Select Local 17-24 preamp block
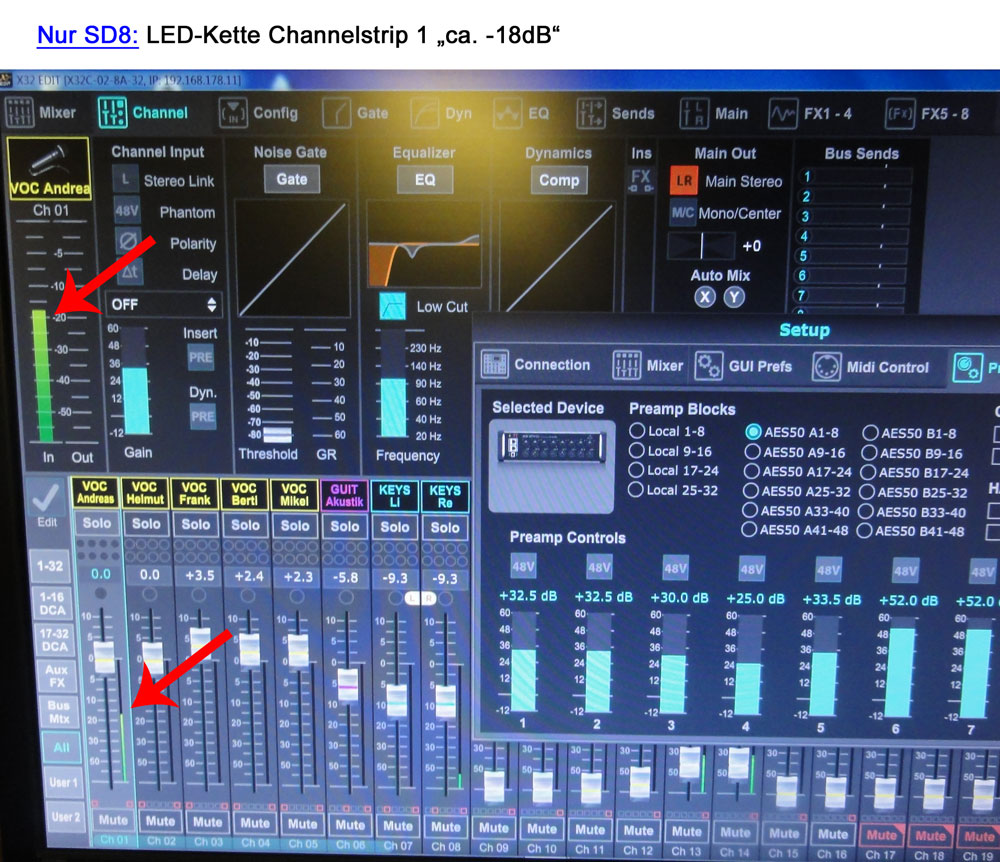 [635, 470]
